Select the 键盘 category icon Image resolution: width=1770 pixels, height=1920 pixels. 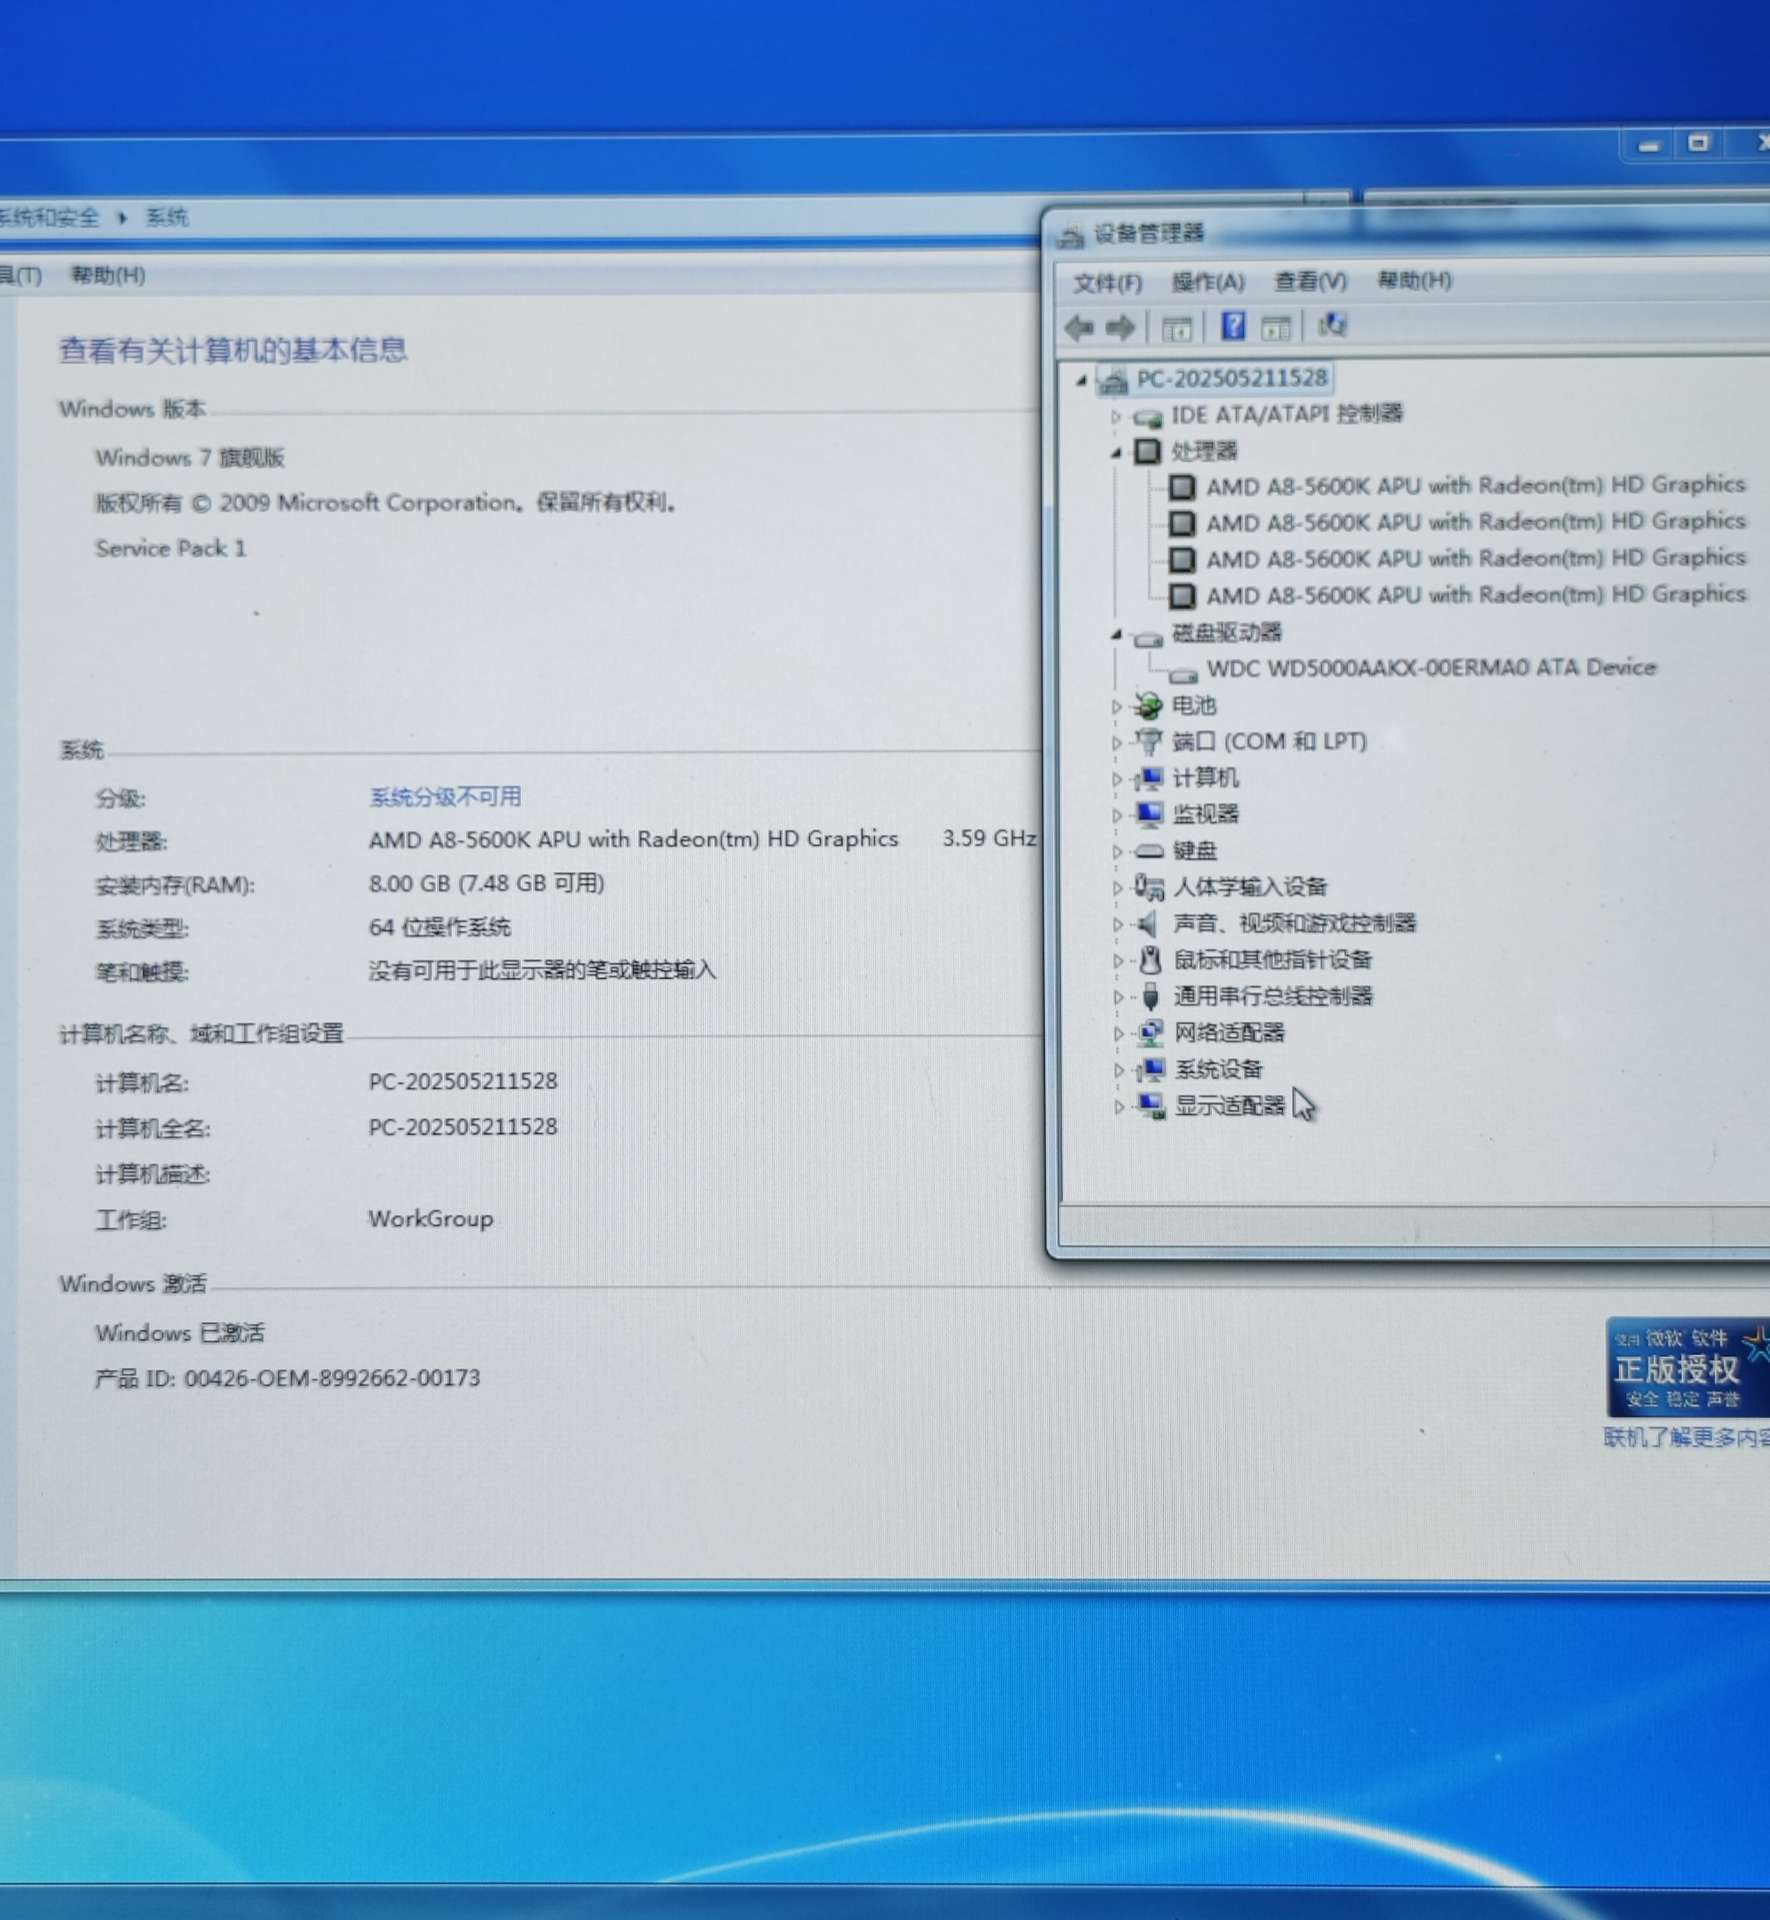[x=1149, y=851]
